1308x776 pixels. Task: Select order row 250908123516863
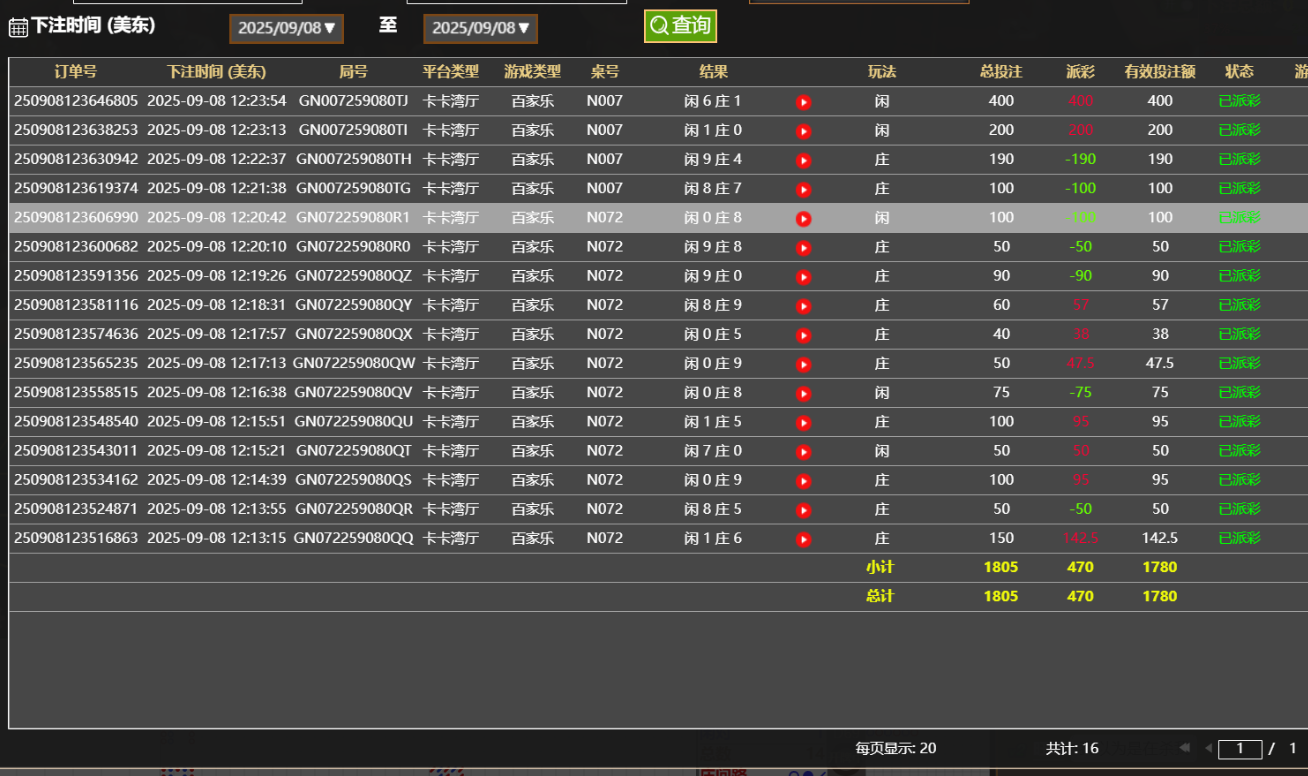(x=76, y=538)
